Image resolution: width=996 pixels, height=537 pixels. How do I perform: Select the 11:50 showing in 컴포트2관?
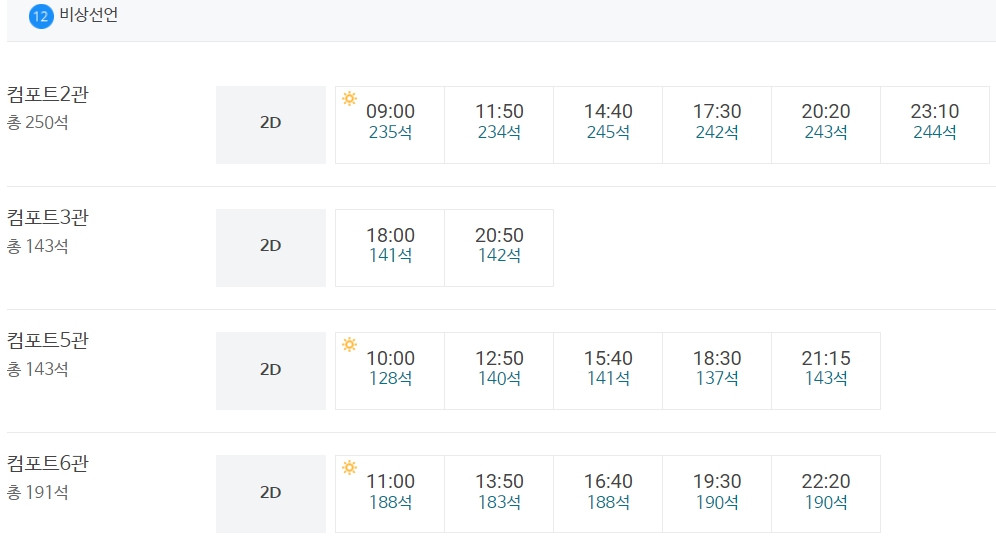point(499,125)
